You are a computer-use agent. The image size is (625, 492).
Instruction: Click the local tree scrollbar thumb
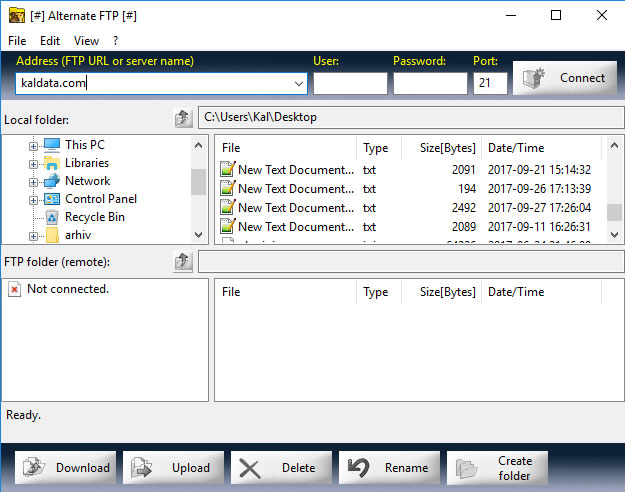pos(199,182)
